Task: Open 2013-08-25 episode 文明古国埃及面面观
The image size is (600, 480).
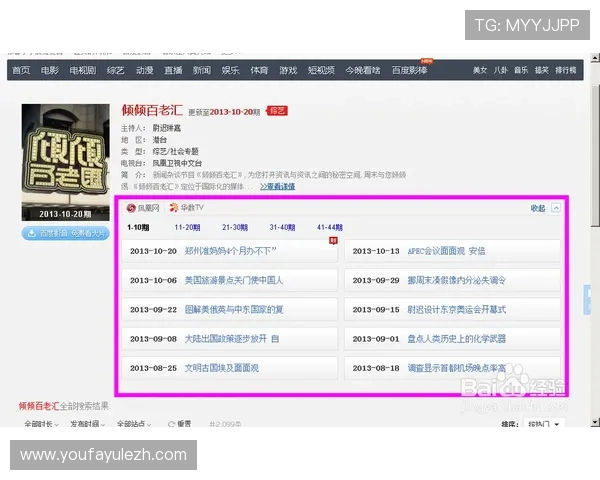Action: pyautogui.click(x=230, y=368)
